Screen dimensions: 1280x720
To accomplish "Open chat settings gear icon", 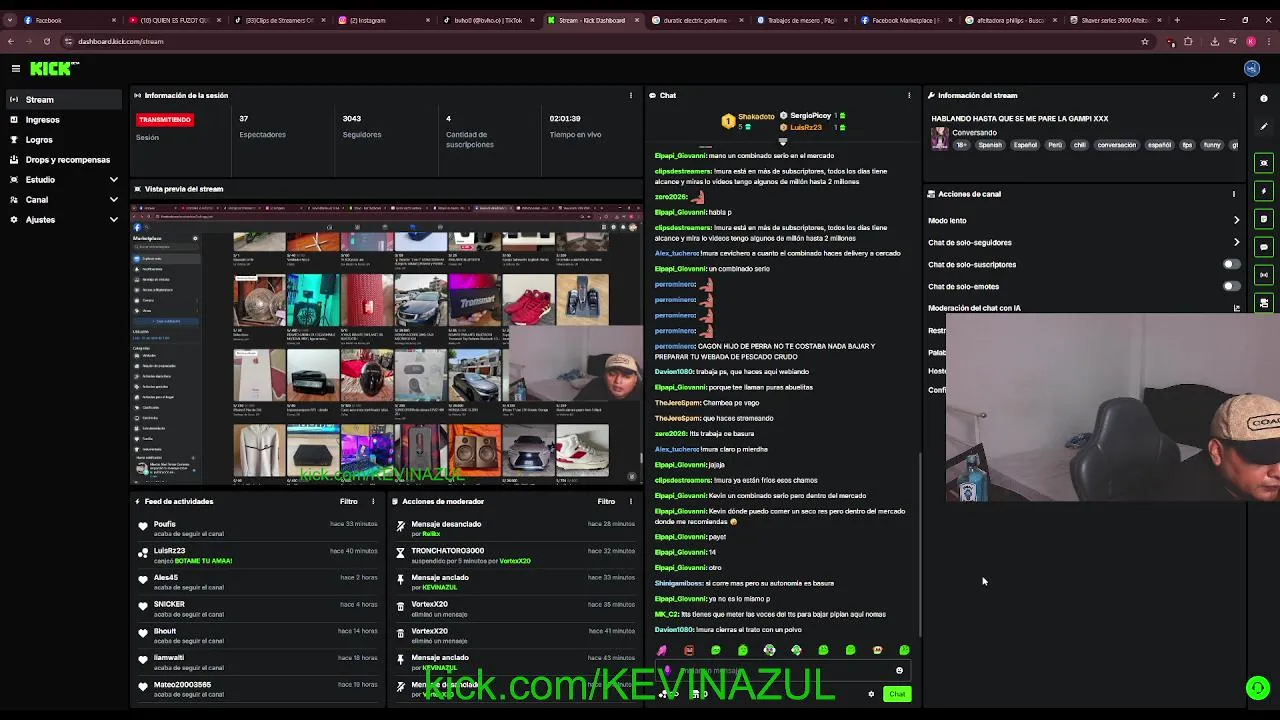I will coord(871,694).
